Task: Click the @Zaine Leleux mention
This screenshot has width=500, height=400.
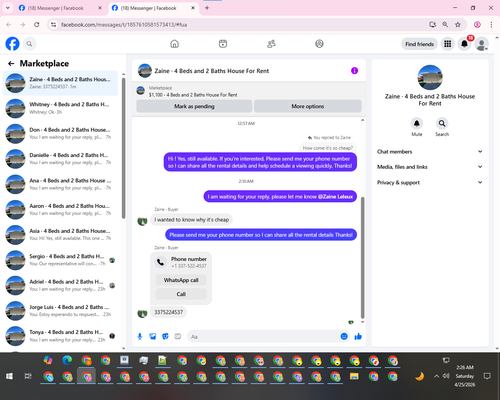Action: (335, 197)
